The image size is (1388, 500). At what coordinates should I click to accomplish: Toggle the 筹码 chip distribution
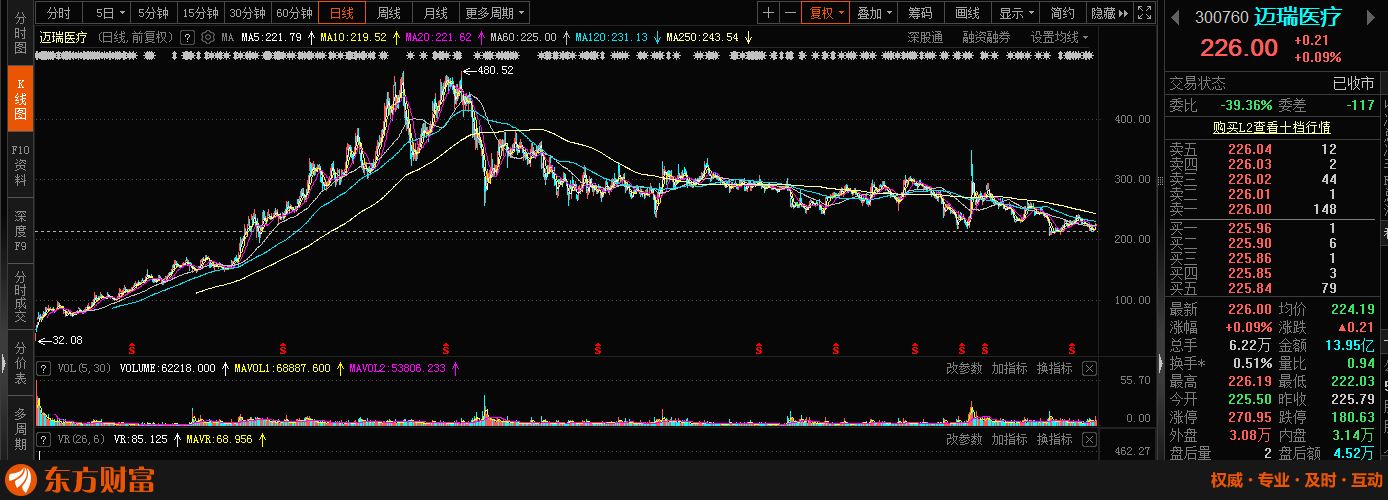pyautogui.click(x=921, y=13)
